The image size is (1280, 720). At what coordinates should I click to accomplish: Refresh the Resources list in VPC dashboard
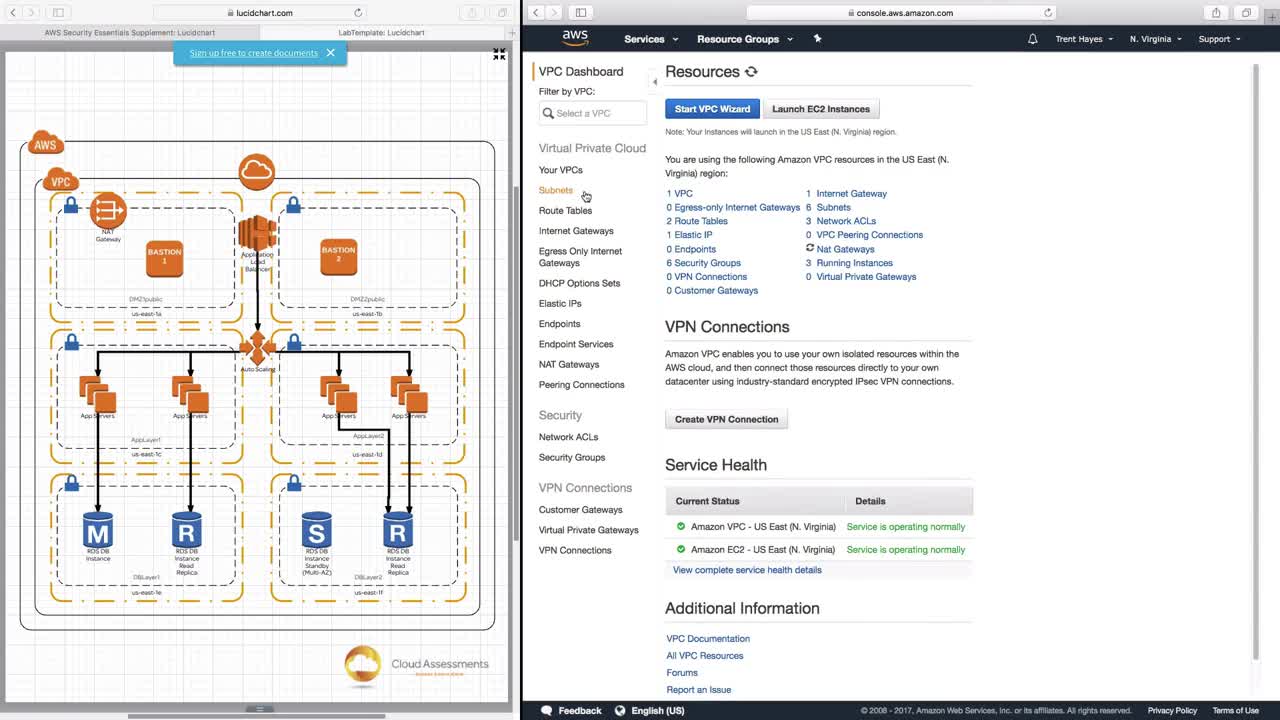[x=751, y=72]
